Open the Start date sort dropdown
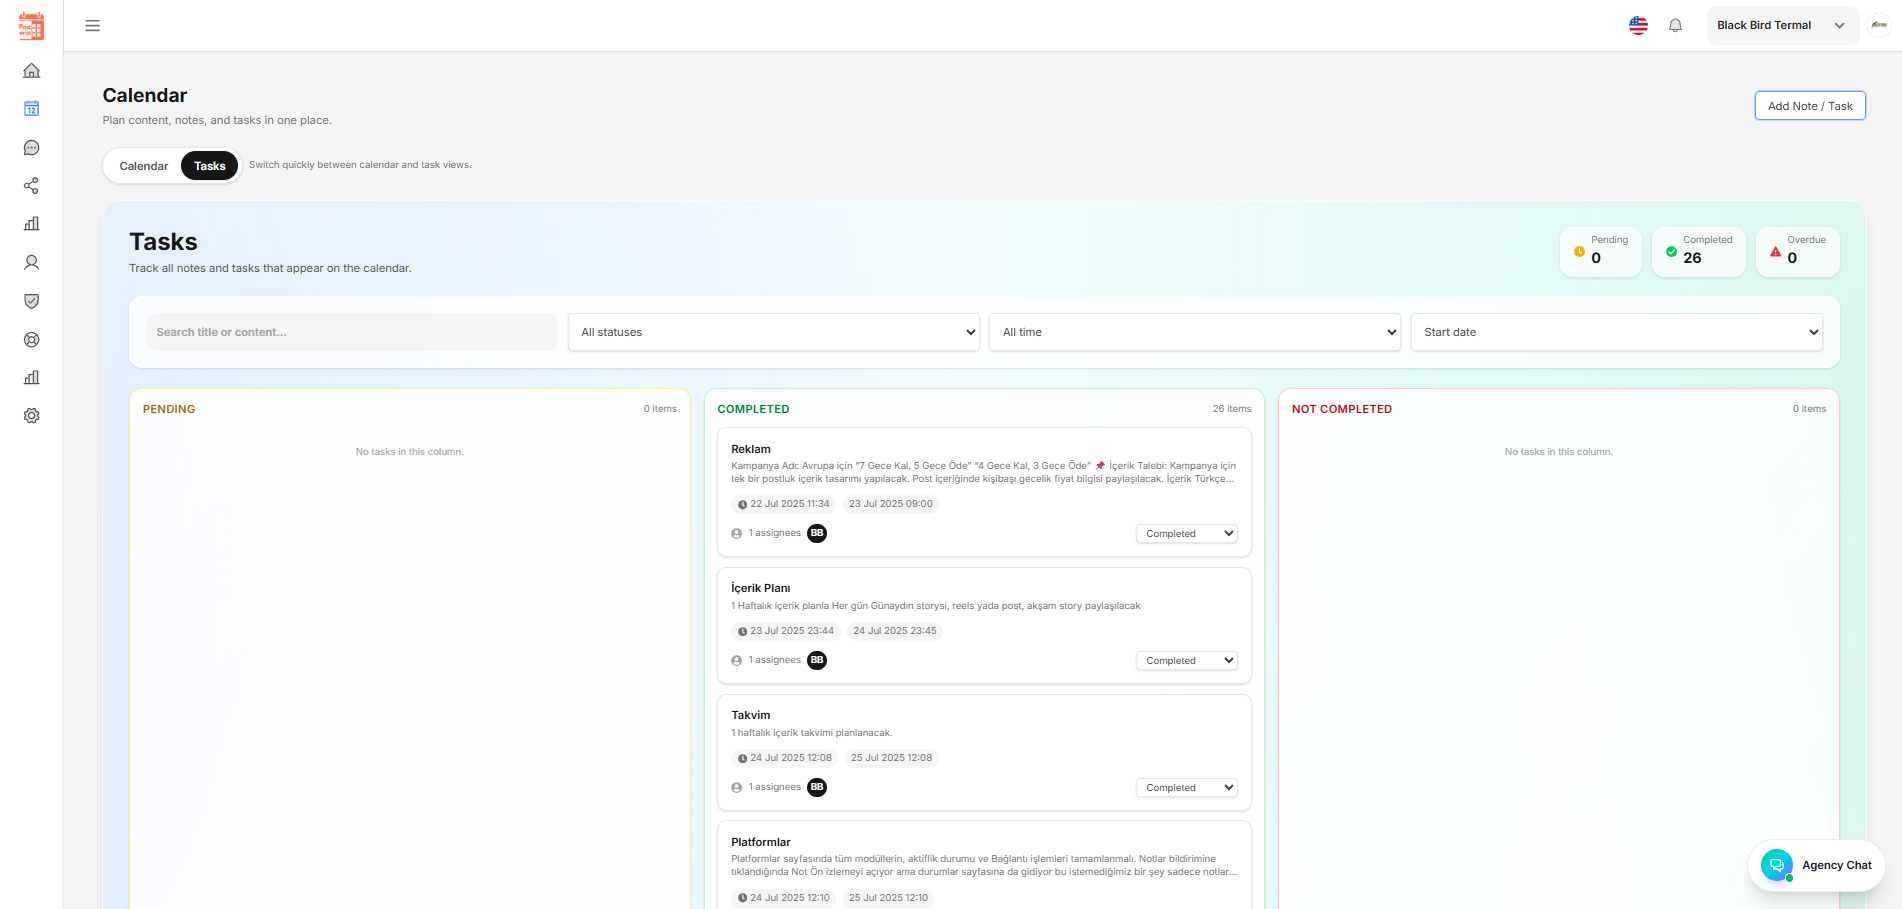 point(1617,332)
